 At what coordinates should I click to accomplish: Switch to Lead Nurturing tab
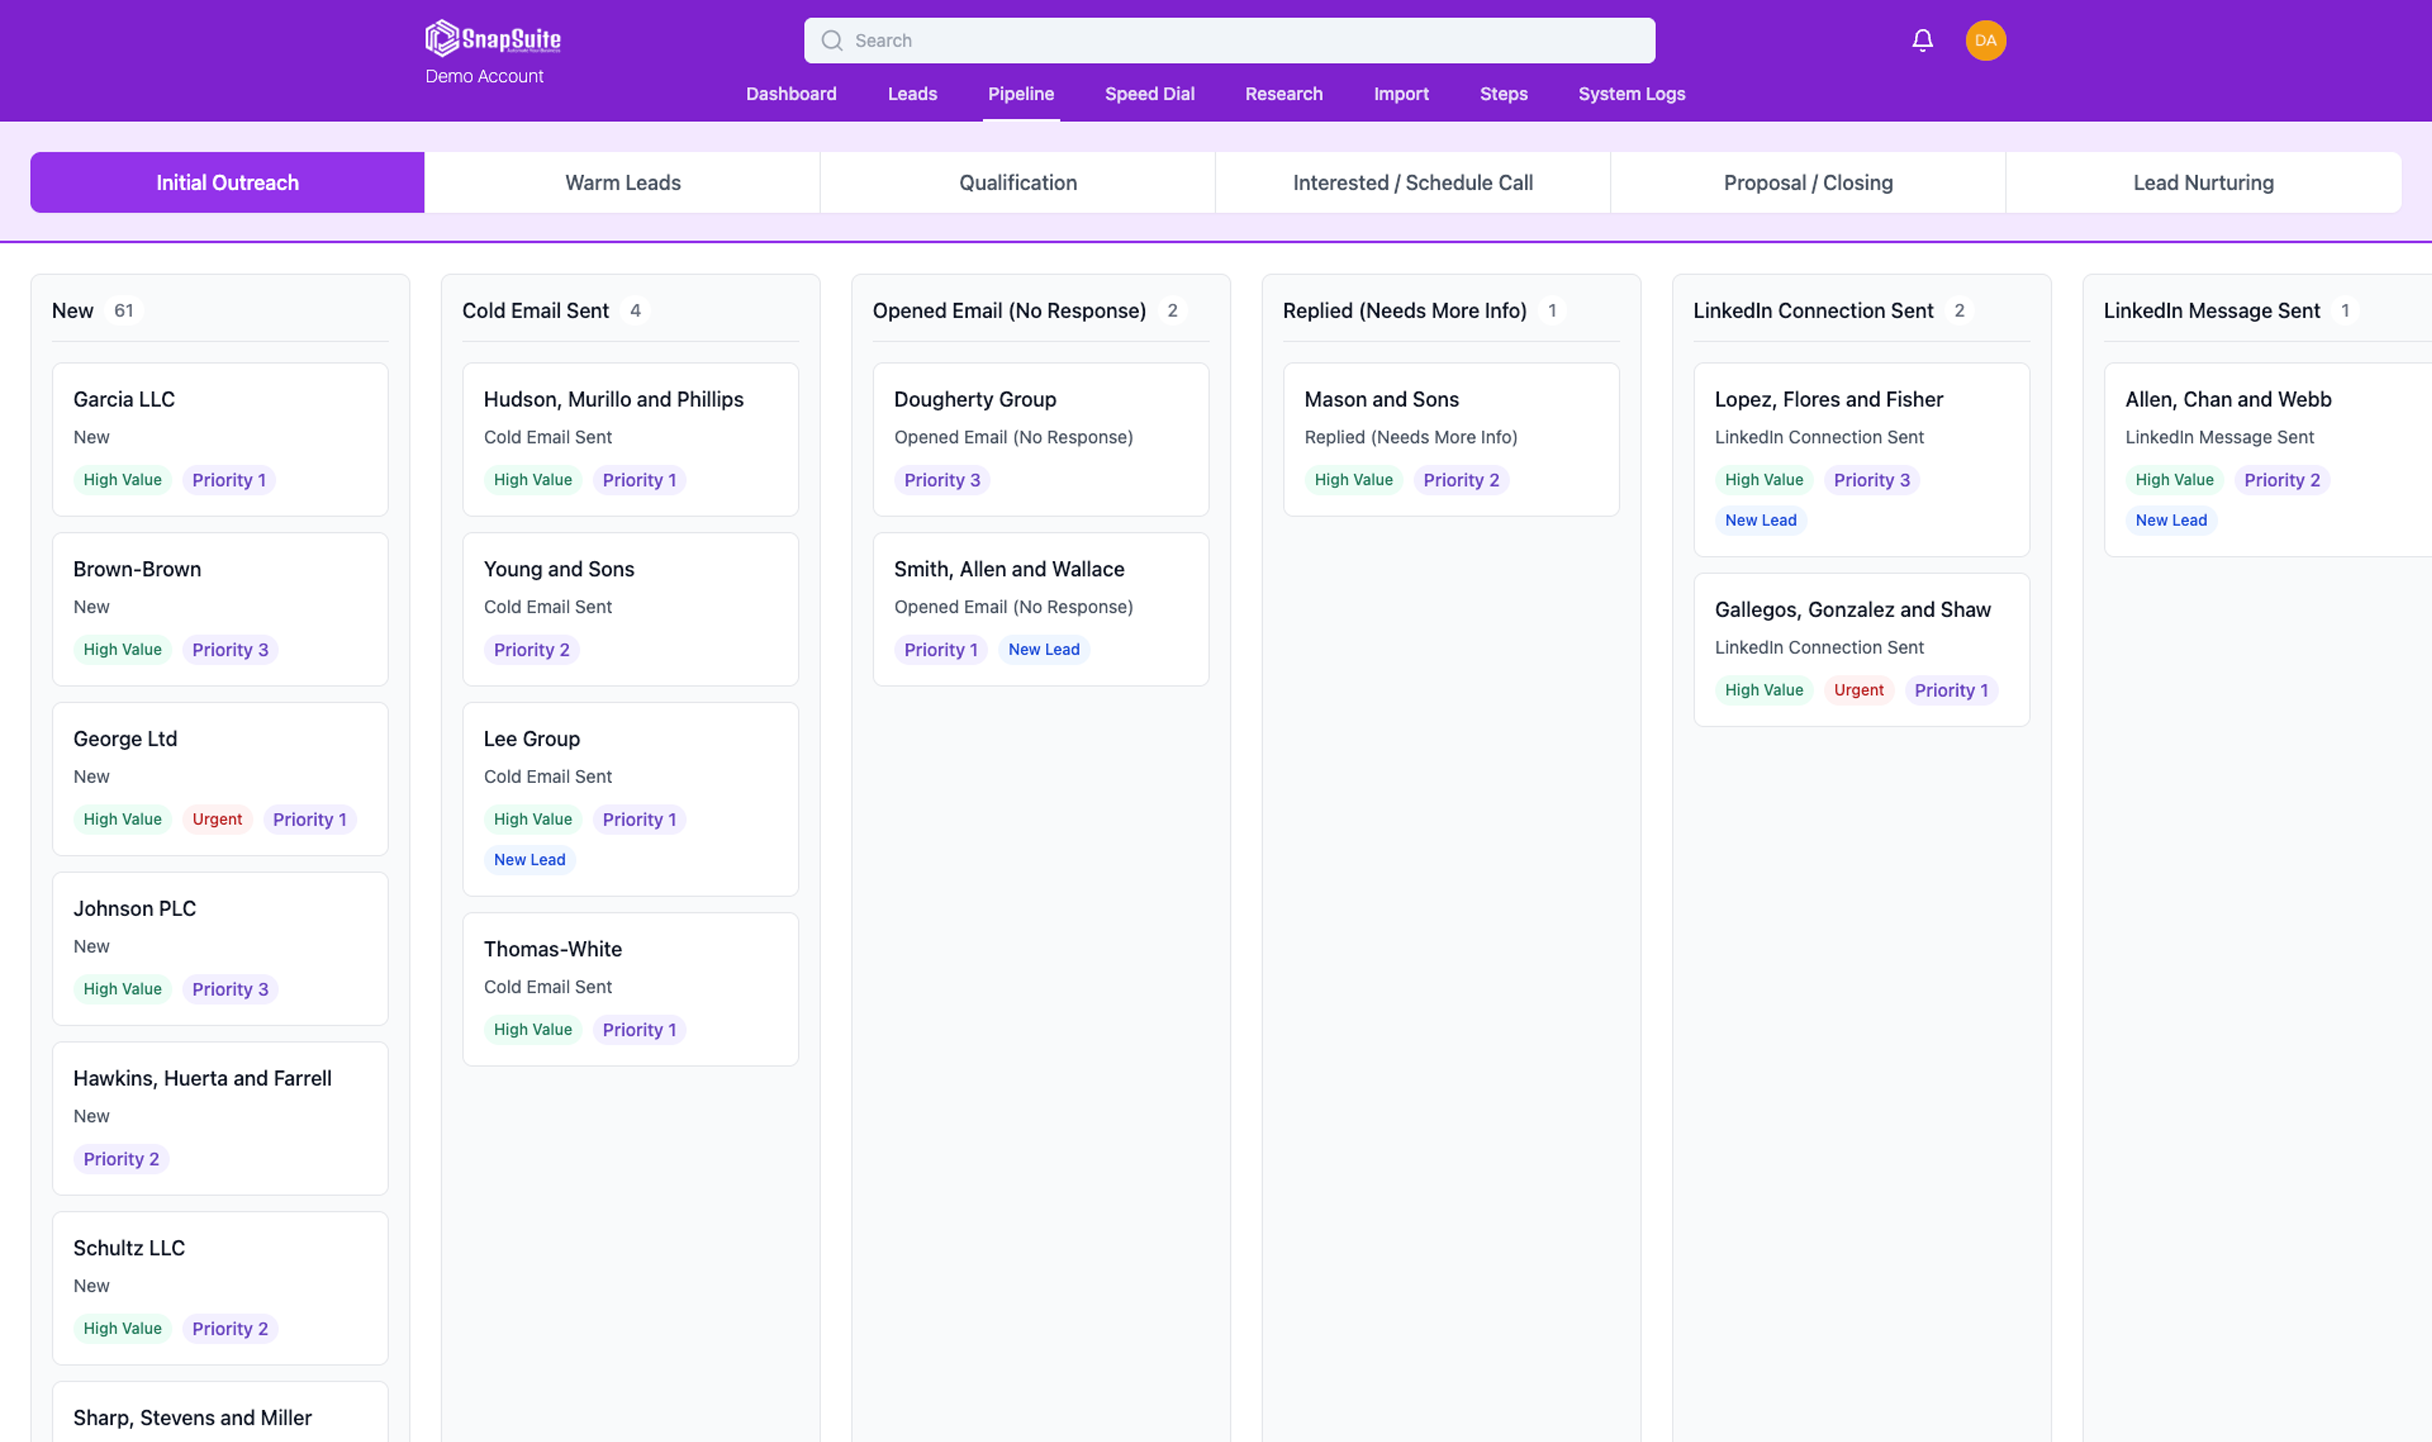tap(2202, 182)
